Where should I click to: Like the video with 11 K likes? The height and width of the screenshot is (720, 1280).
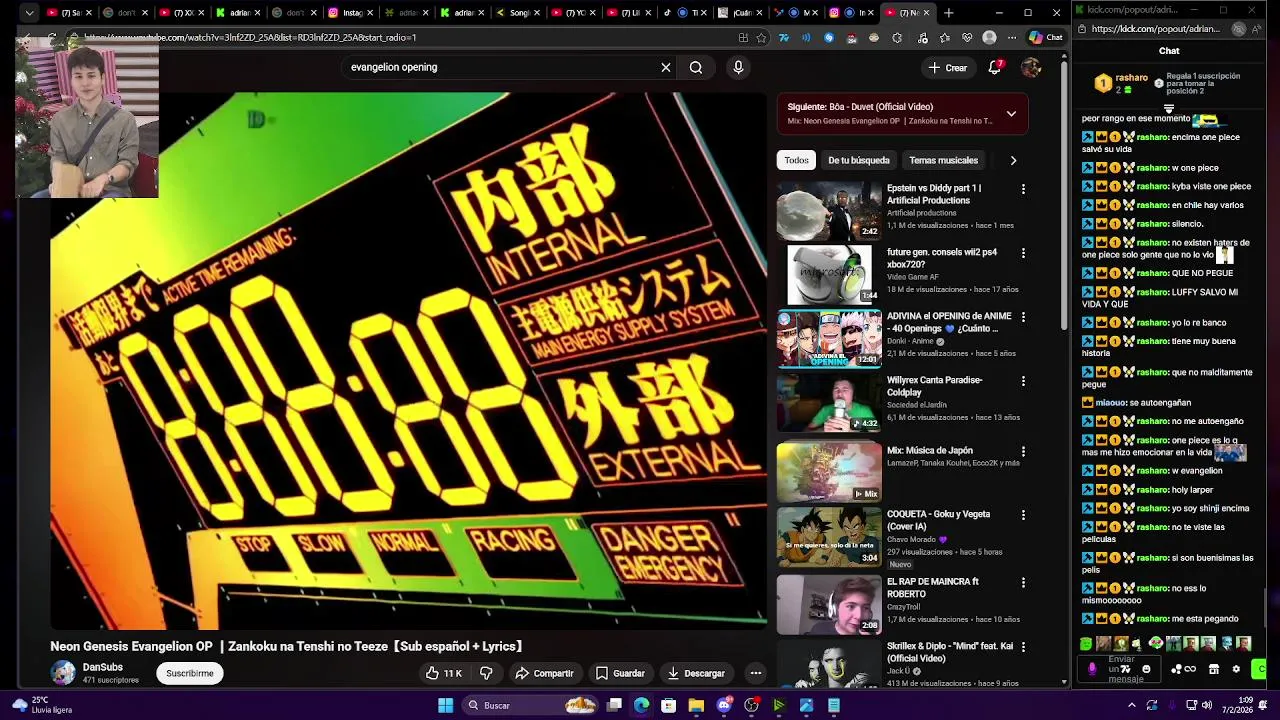click(x=443, y=673)
